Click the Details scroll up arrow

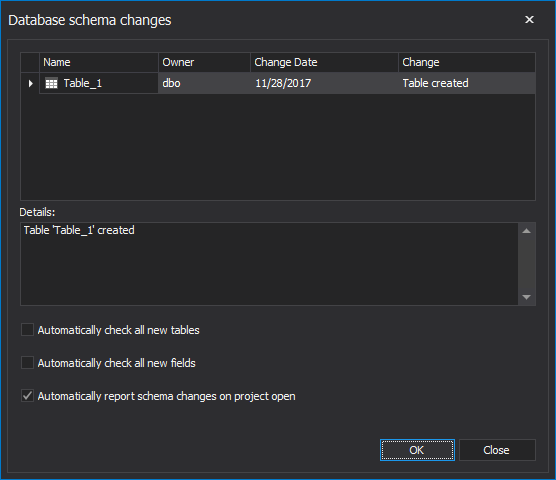pos(527,231)
